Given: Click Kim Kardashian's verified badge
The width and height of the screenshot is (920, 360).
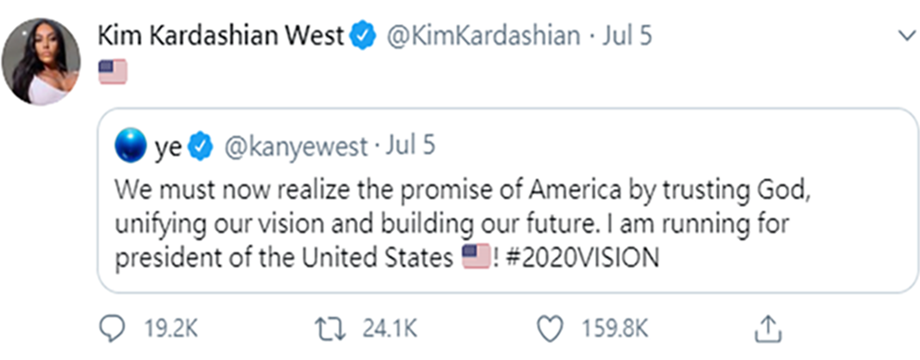Looking at the screenshot, I should tap(363, 37).
